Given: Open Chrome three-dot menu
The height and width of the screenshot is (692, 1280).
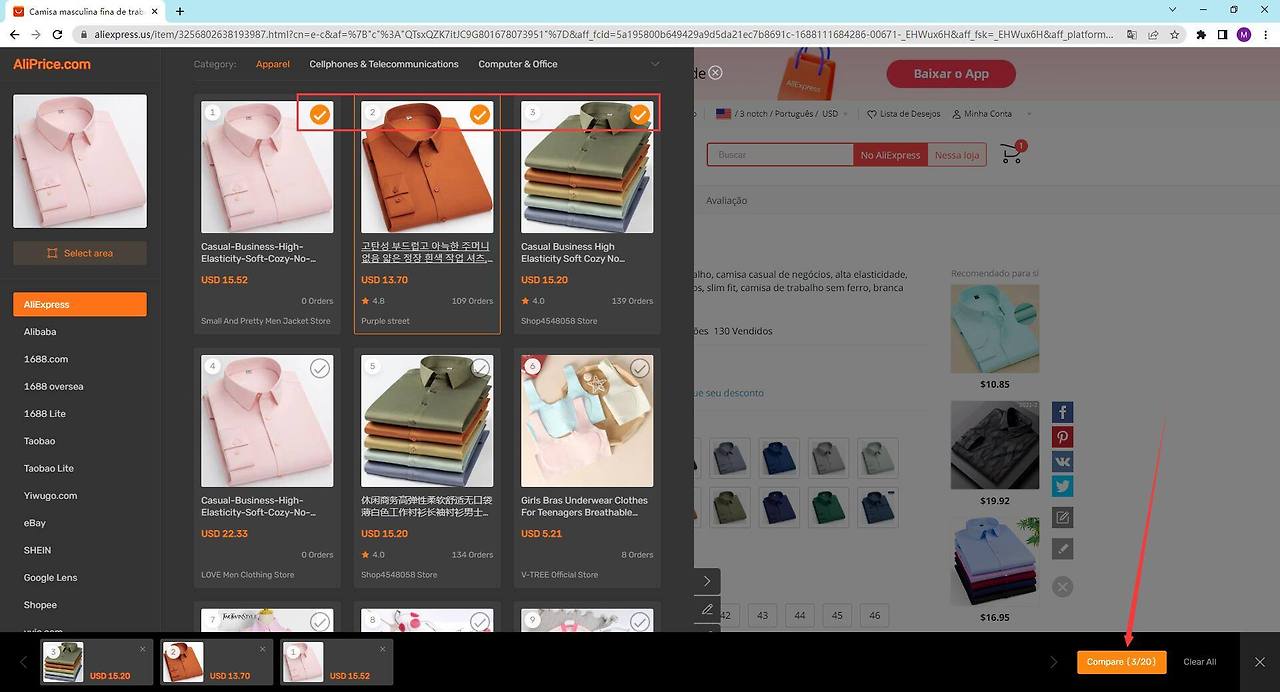Looking at the screenshot, I should tap(1265, 34).
